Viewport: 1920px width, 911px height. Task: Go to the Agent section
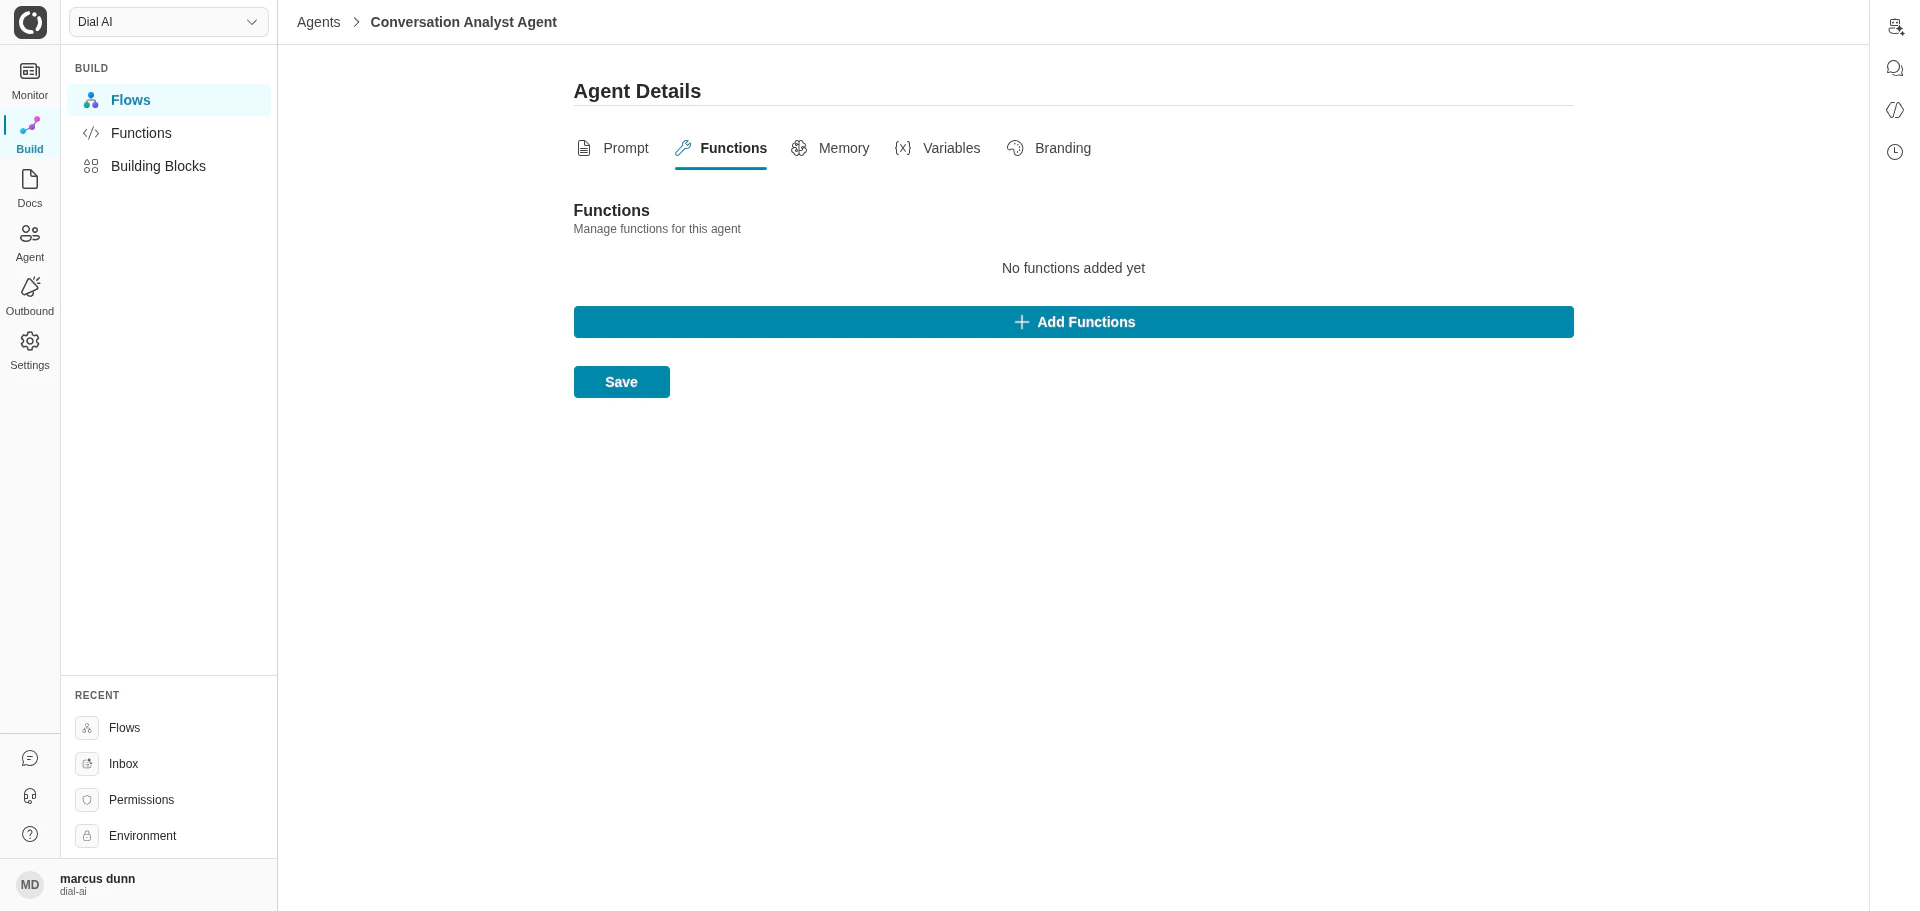[30, 243]
